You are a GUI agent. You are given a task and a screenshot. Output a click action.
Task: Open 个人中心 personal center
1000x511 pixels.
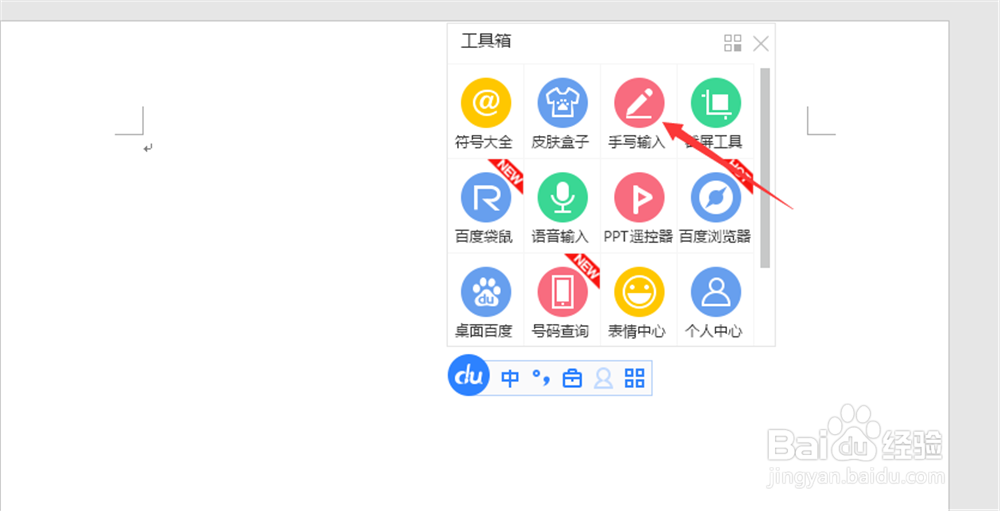coord(716,292)
